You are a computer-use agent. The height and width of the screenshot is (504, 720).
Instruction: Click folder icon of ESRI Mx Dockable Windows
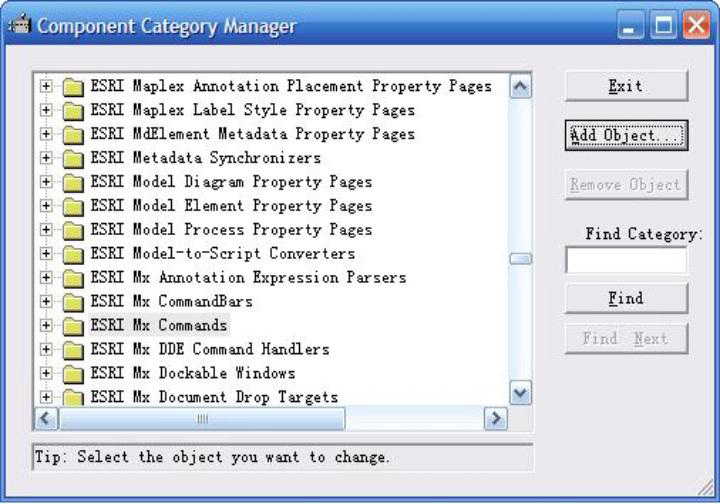point(73,374)
